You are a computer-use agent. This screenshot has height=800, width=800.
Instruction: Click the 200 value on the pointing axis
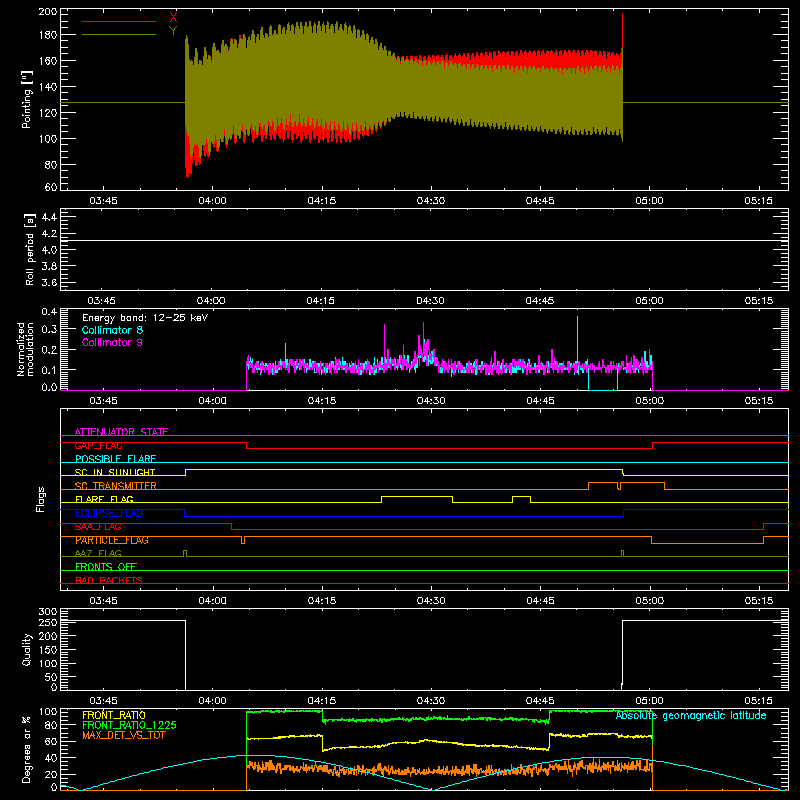(x=47, y=11)
